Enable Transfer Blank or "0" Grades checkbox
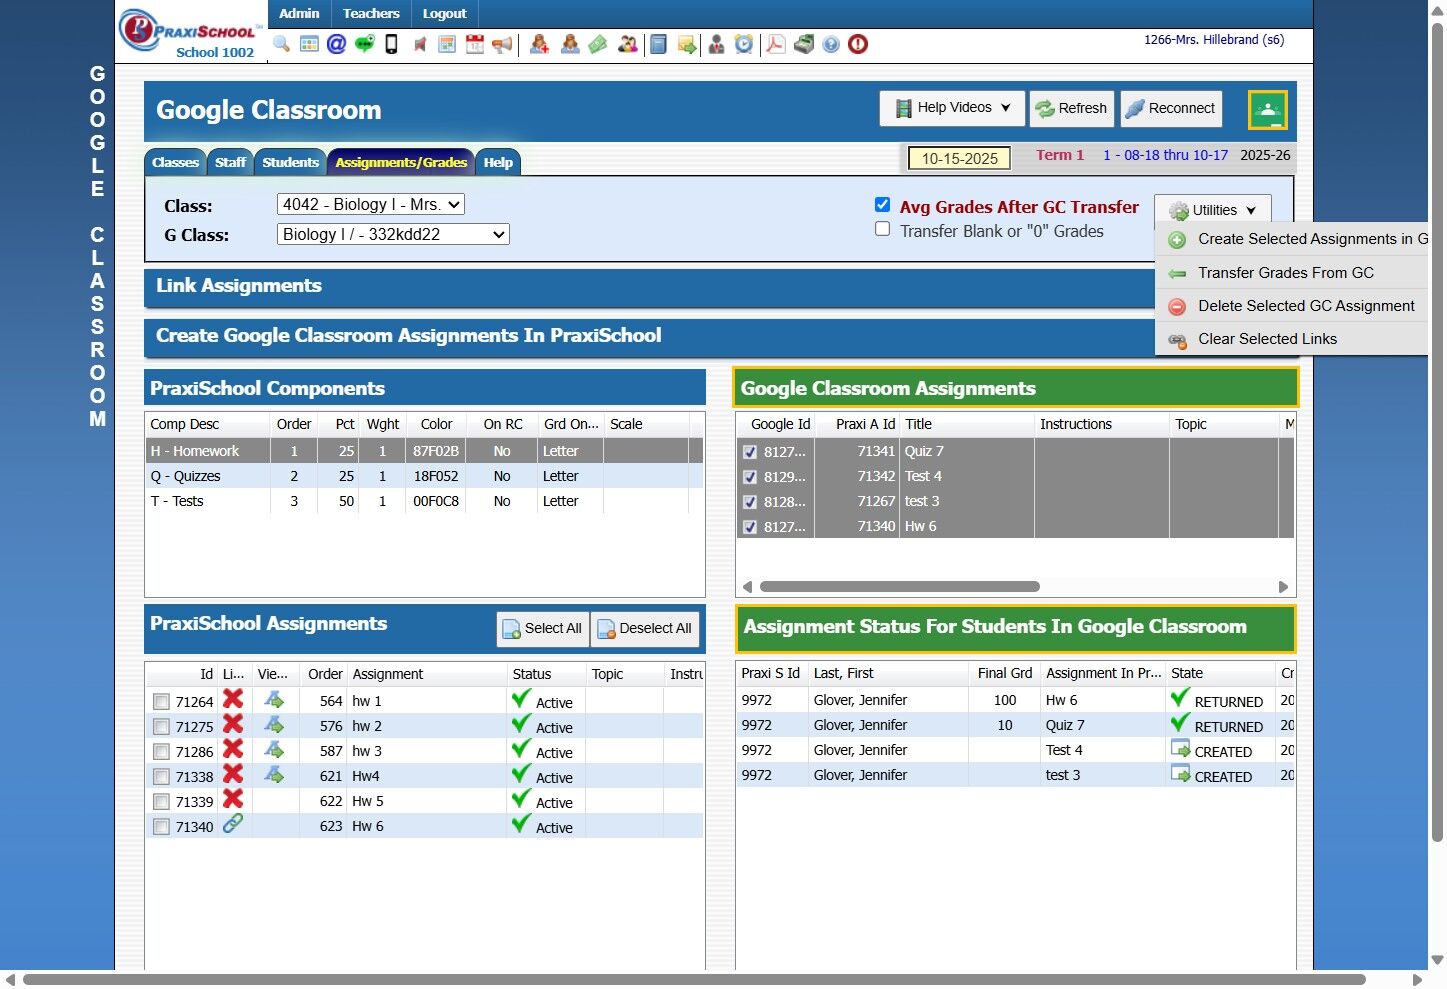 point(882,229)
